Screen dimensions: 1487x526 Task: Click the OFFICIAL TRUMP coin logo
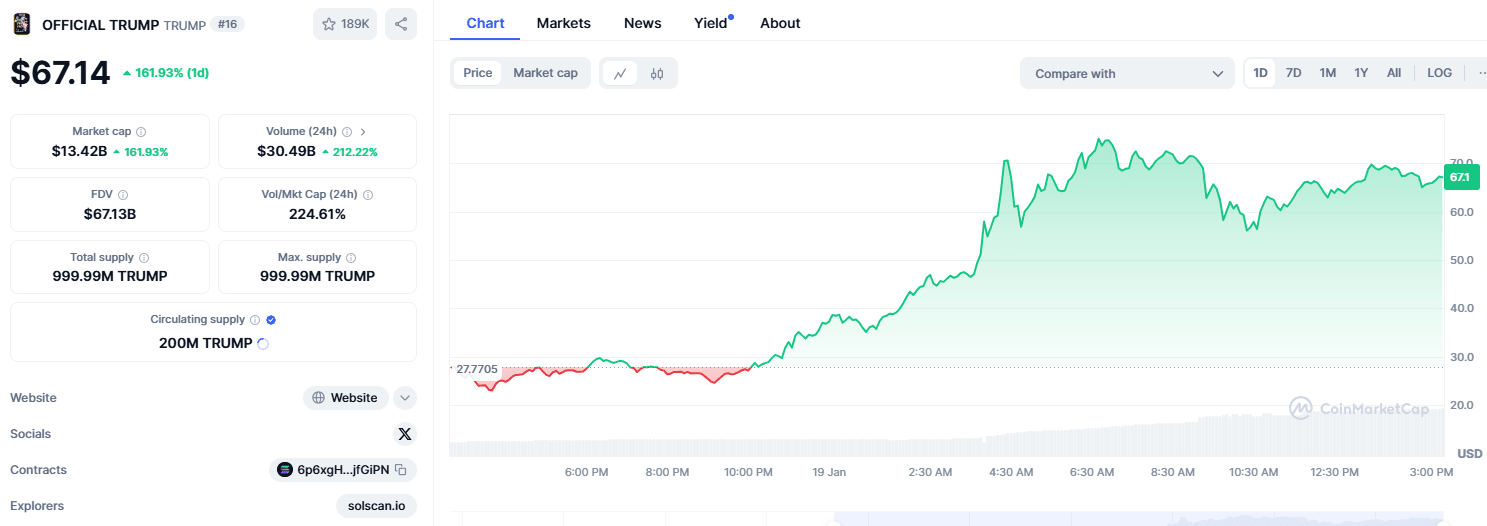(21, 24)
